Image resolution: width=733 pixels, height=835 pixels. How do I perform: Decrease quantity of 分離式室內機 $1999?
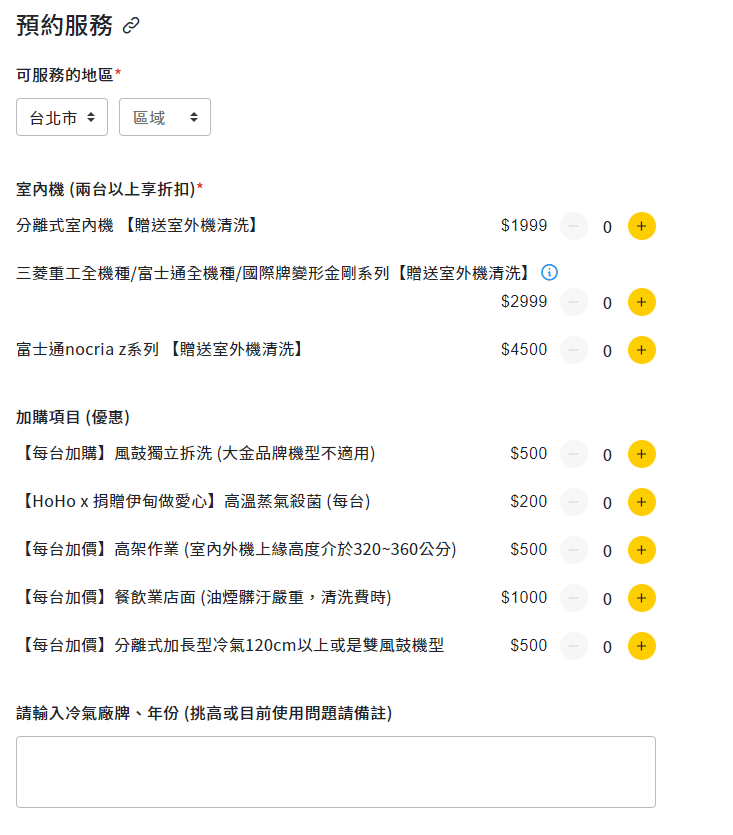point(574,226)
